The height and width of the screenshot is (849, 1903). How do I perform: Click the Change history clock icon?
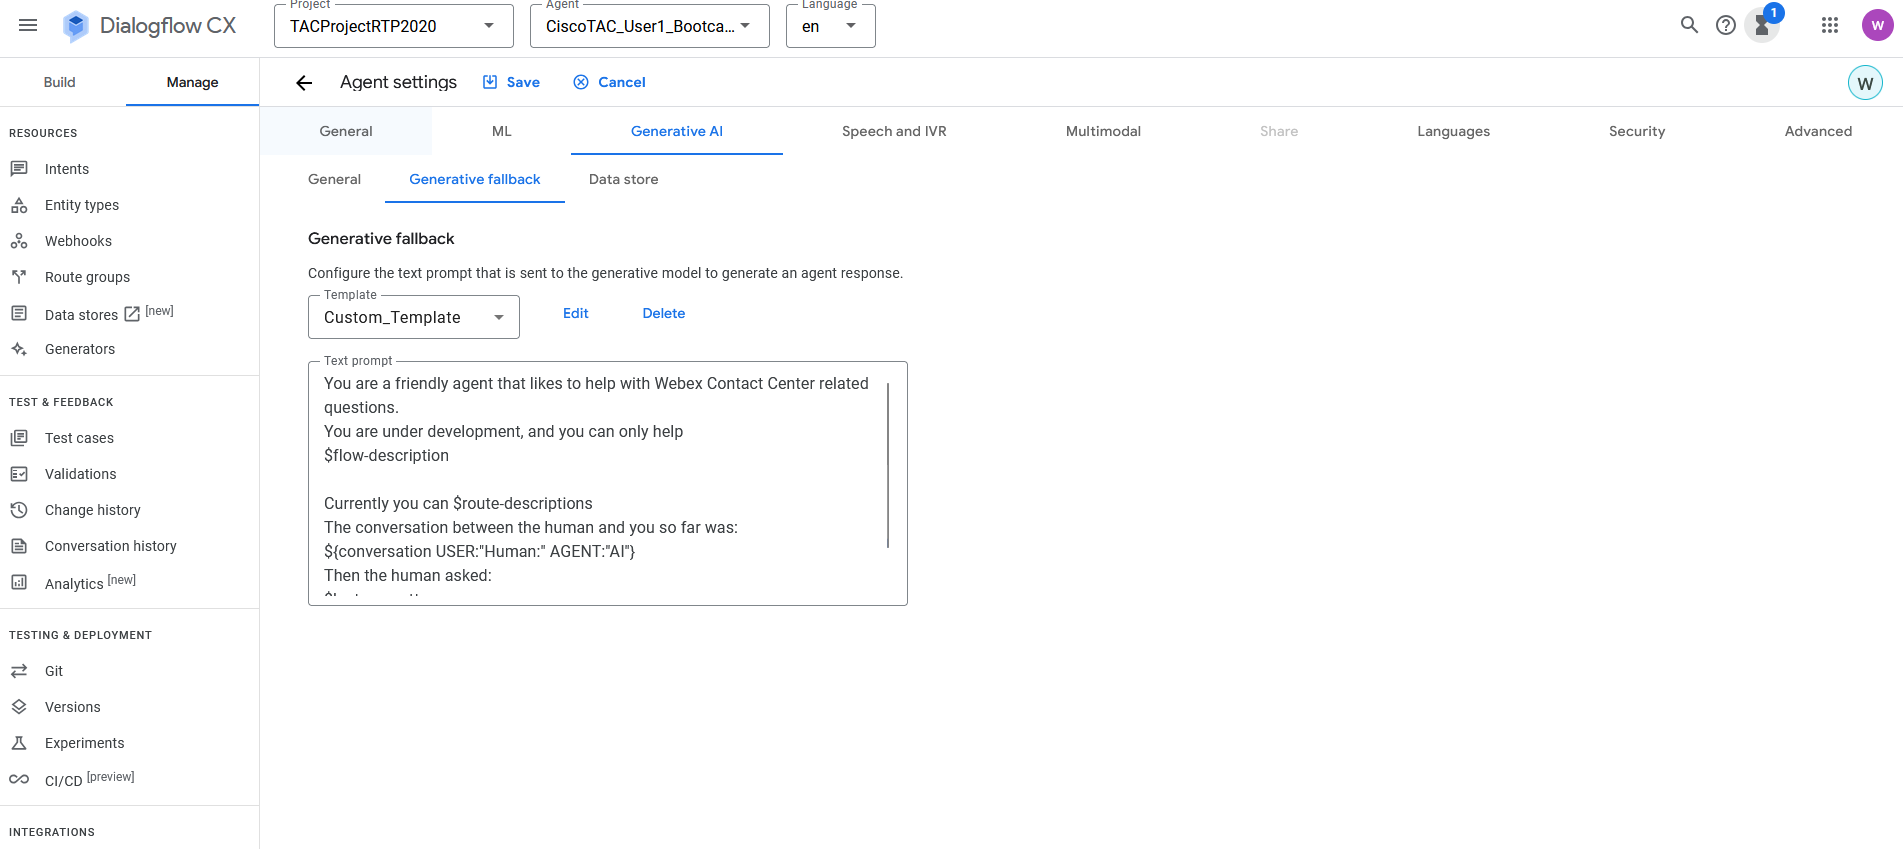coord(19,510)
